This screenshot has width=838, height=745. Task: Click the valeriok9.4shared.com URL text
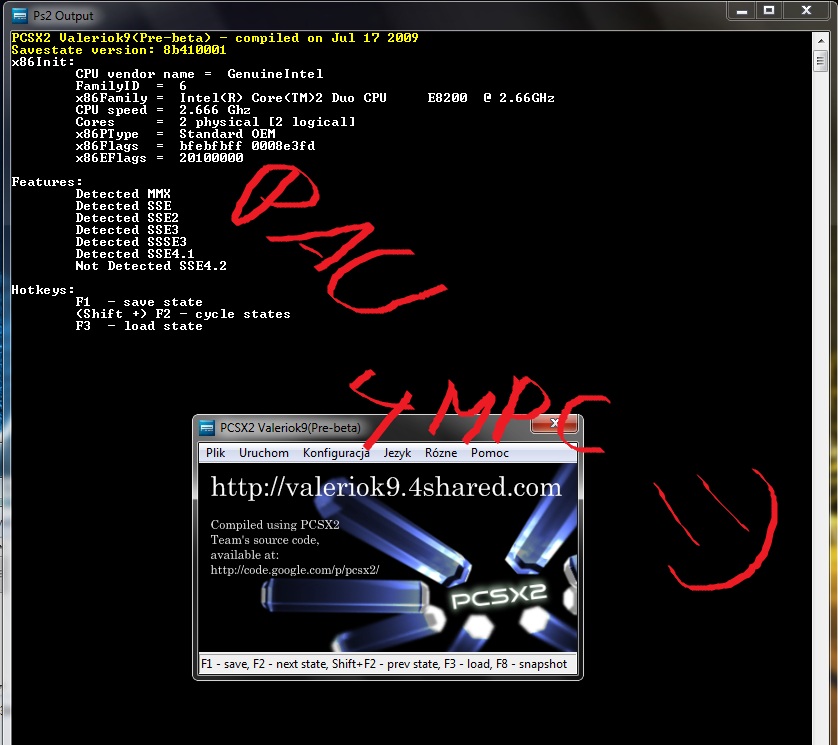pos(386,487)
